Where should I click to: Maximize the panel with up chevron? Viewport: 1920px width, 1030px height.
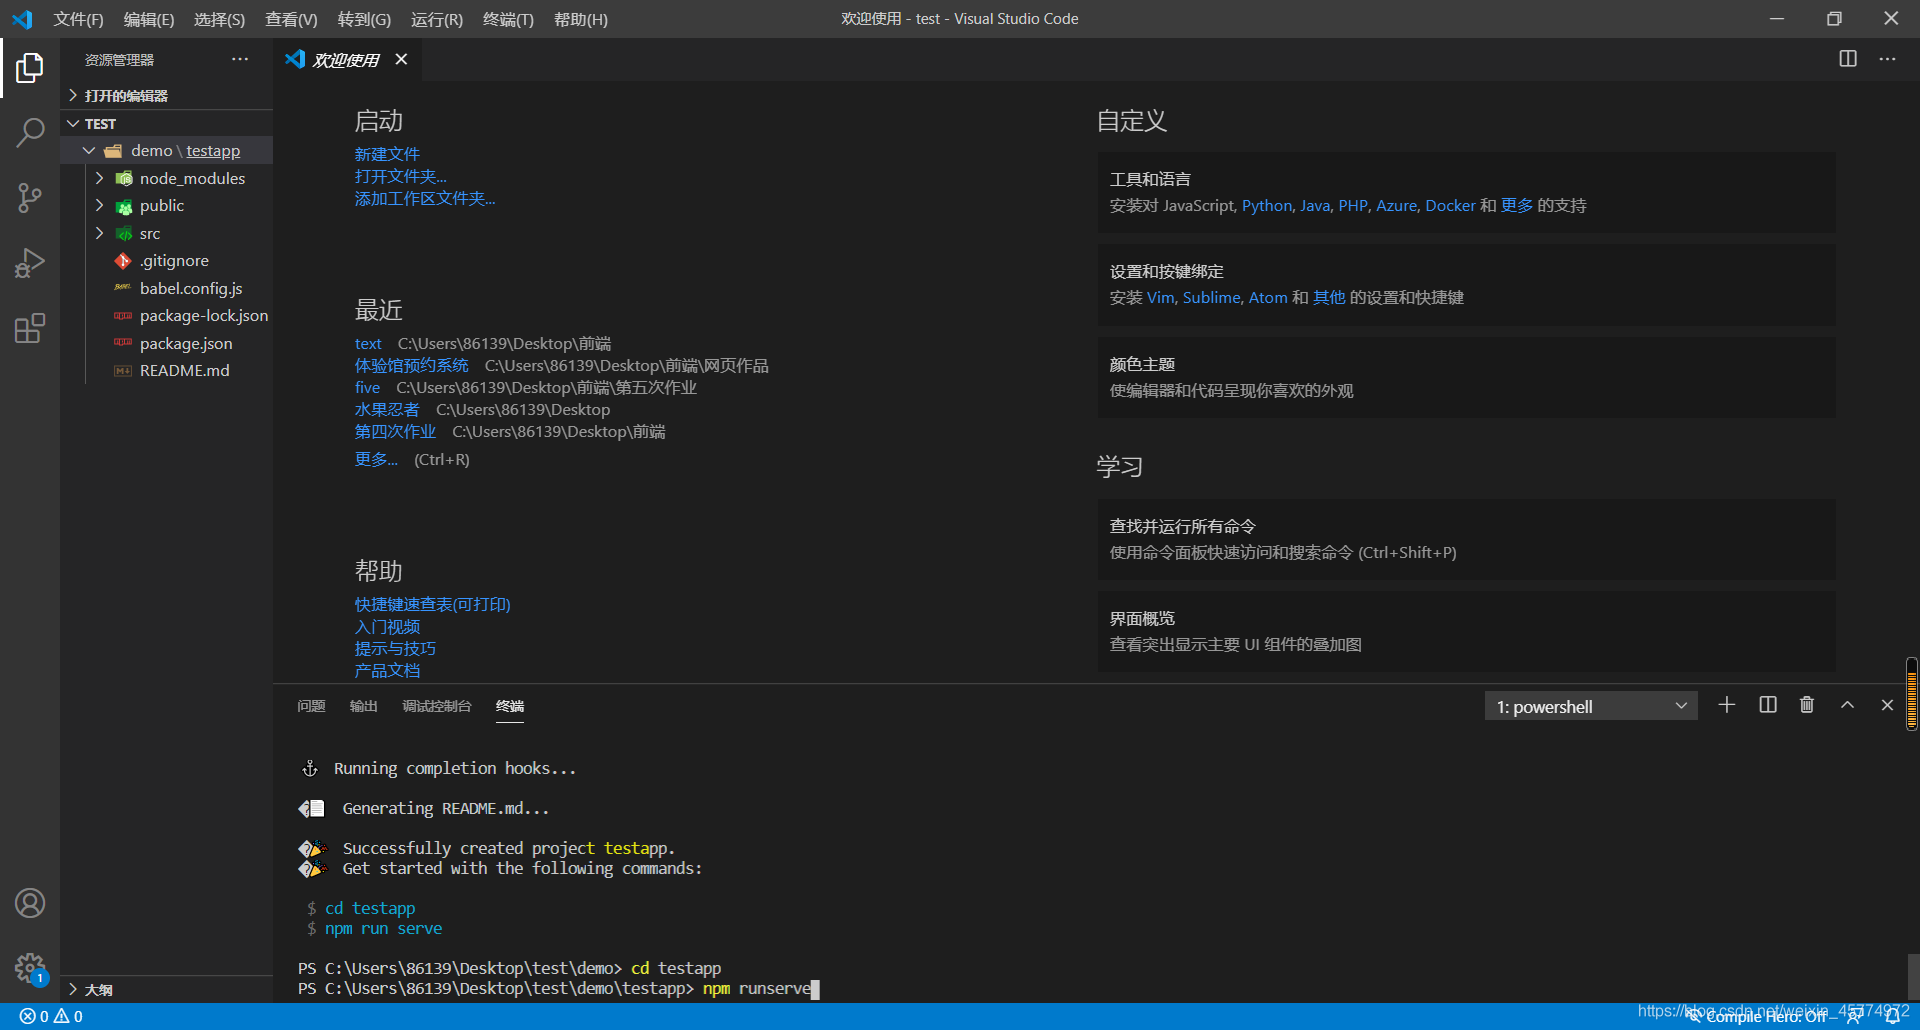click(x=1847, y=705)
